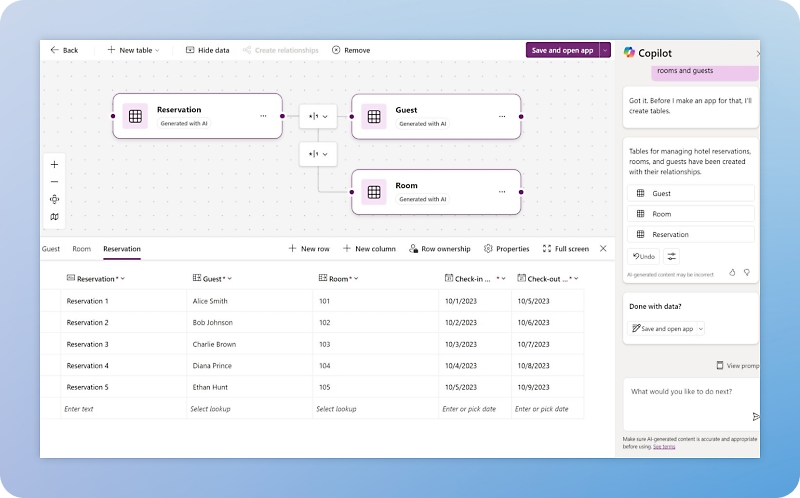Click the Ethan Hunt cell
The image size is (800, 498).
pyautogui.click(x=249, y=387)
